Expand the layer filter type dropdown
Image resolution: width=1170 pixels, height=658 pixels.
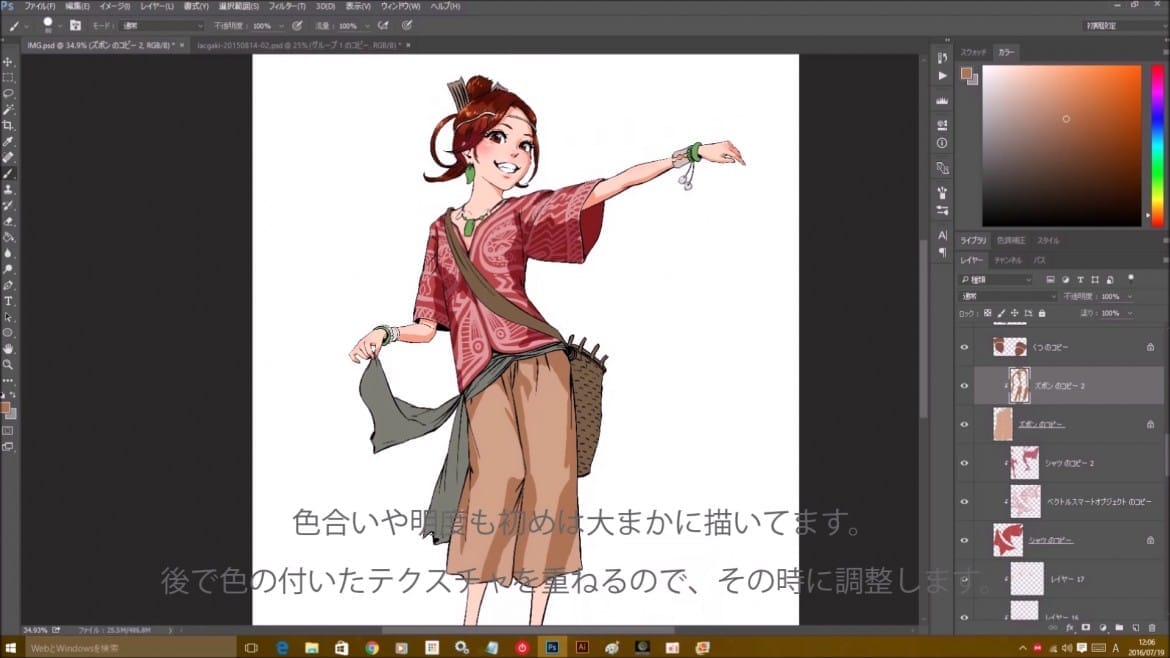(x=995, y=280)
